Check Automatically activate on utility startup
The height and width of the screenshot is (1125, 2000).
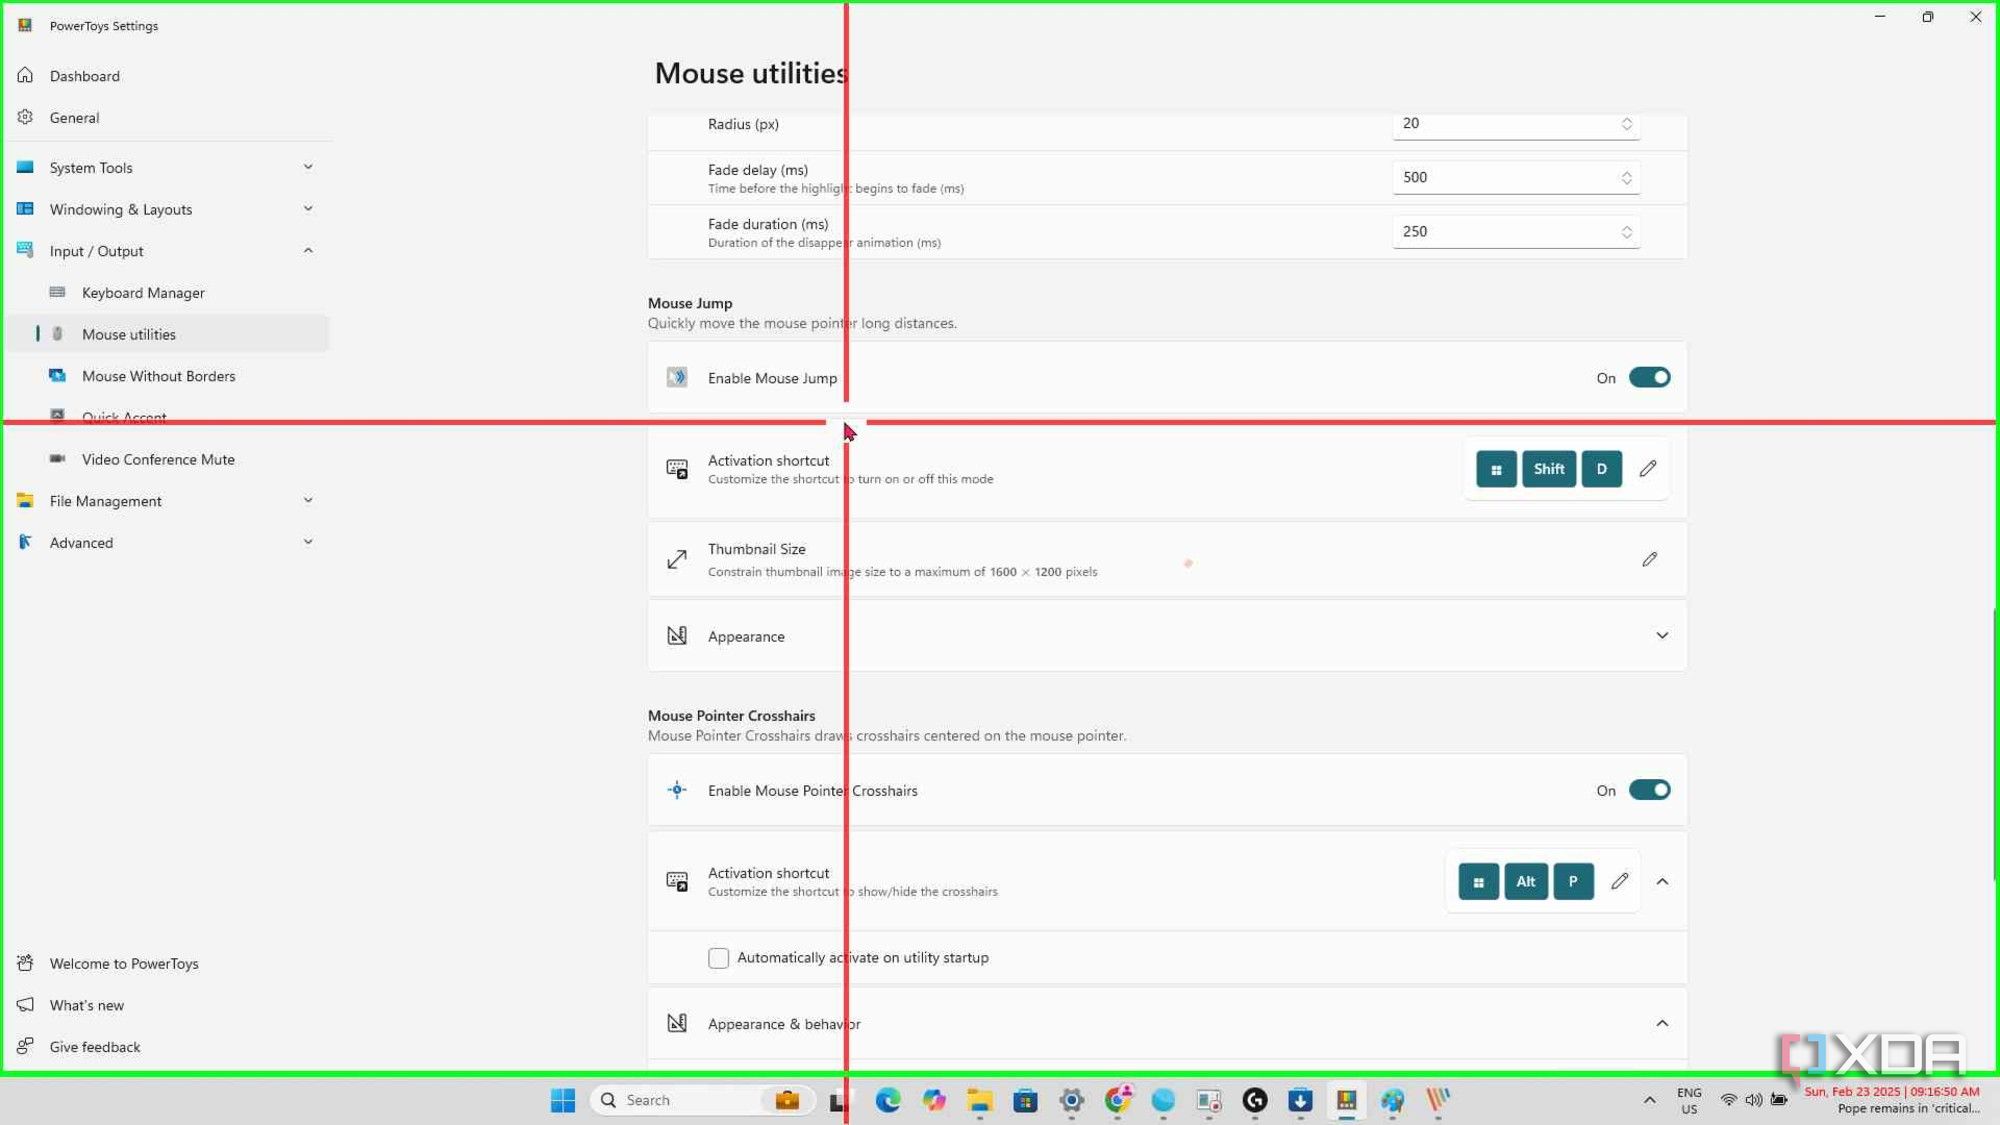718,958
